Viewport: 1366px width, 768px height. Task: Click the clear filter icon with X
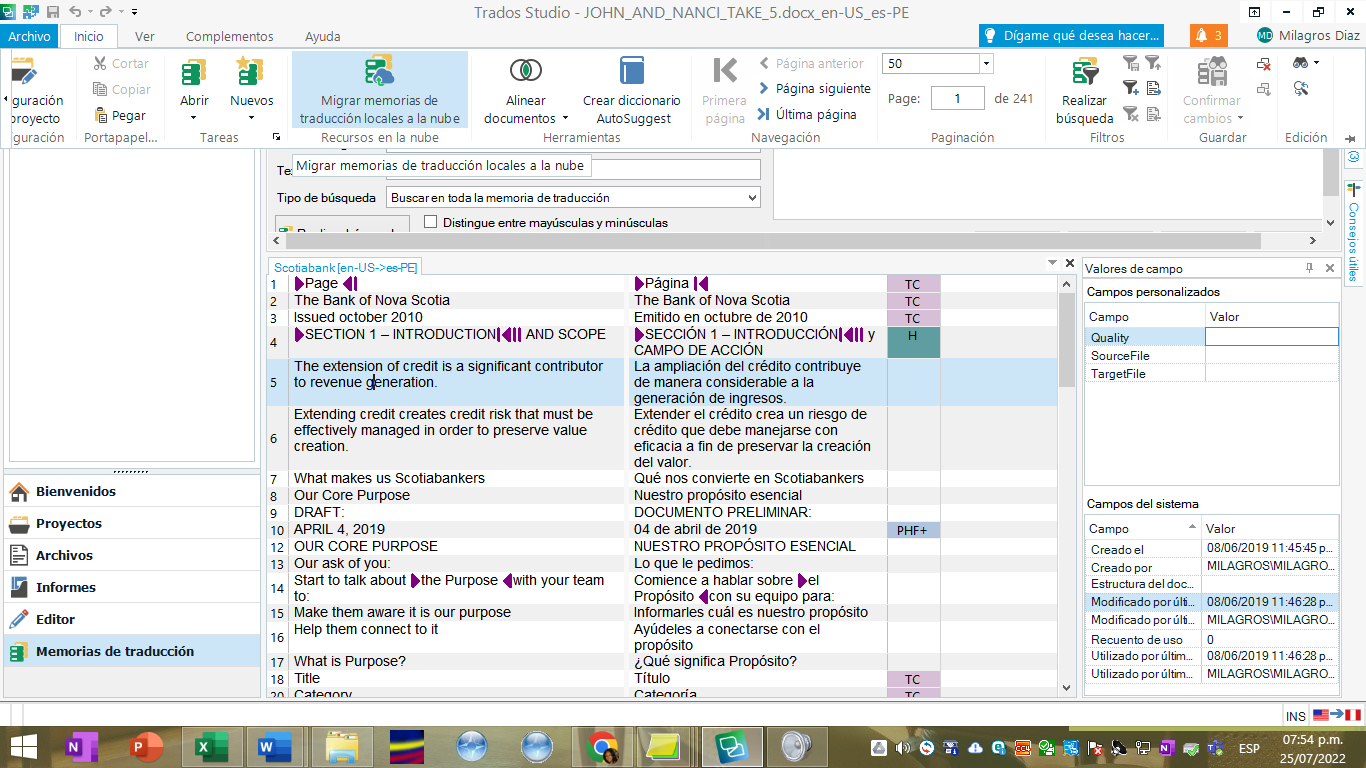tap(1131, 112)
